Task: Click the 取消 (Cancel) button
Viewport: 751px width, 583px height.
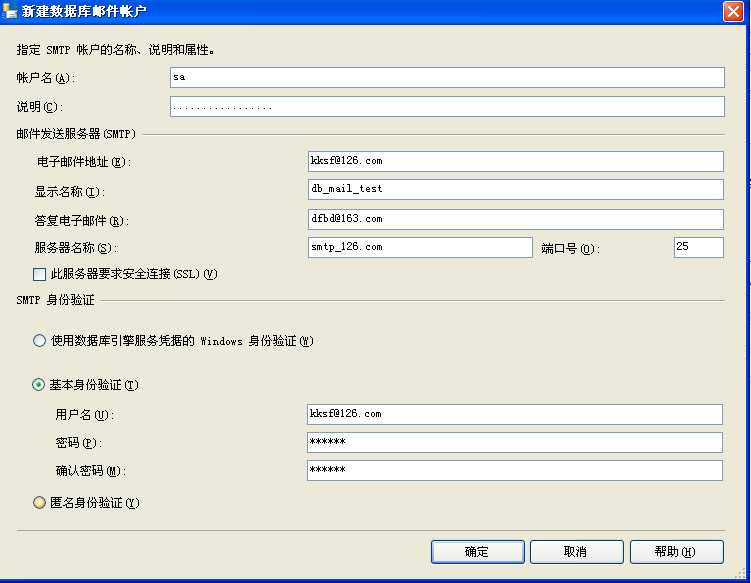Action: (577, 552)
